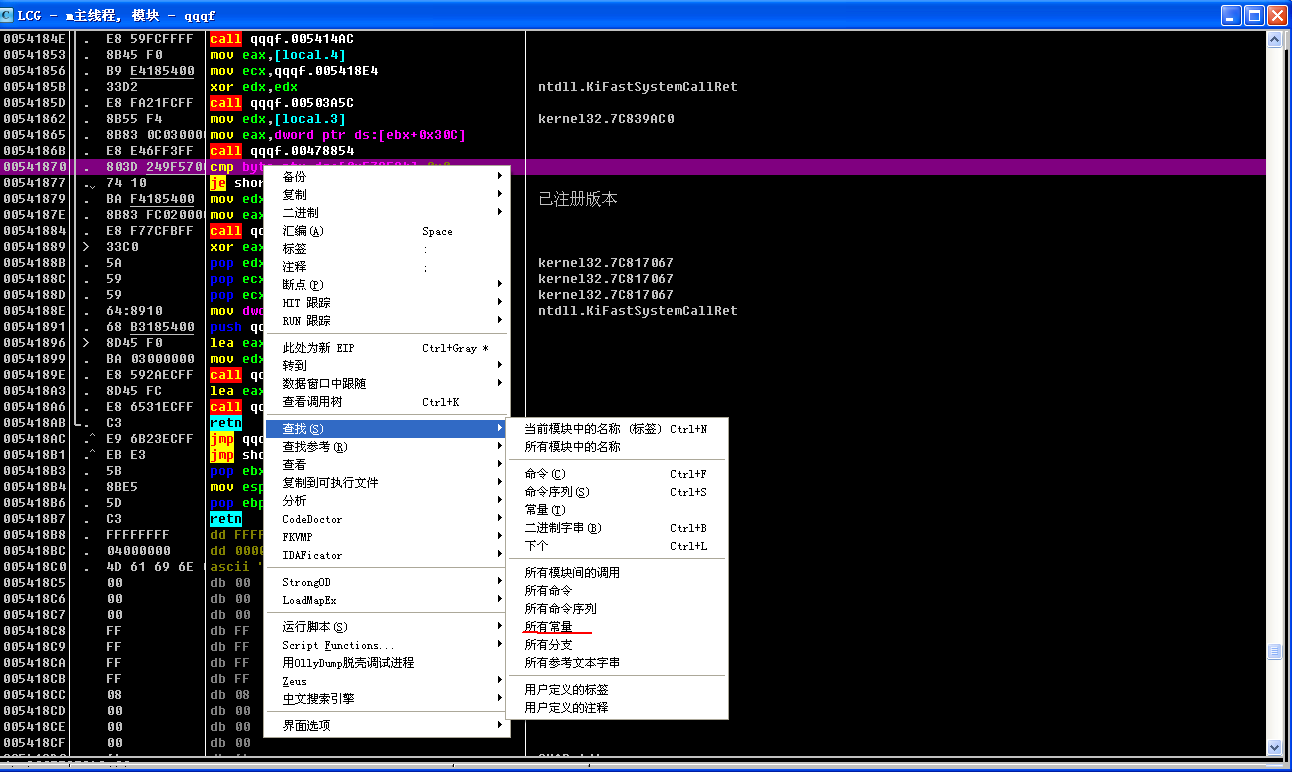1292x772 pixels.
Task: Select 命令序列(S) search option
Action: point(617,491)
